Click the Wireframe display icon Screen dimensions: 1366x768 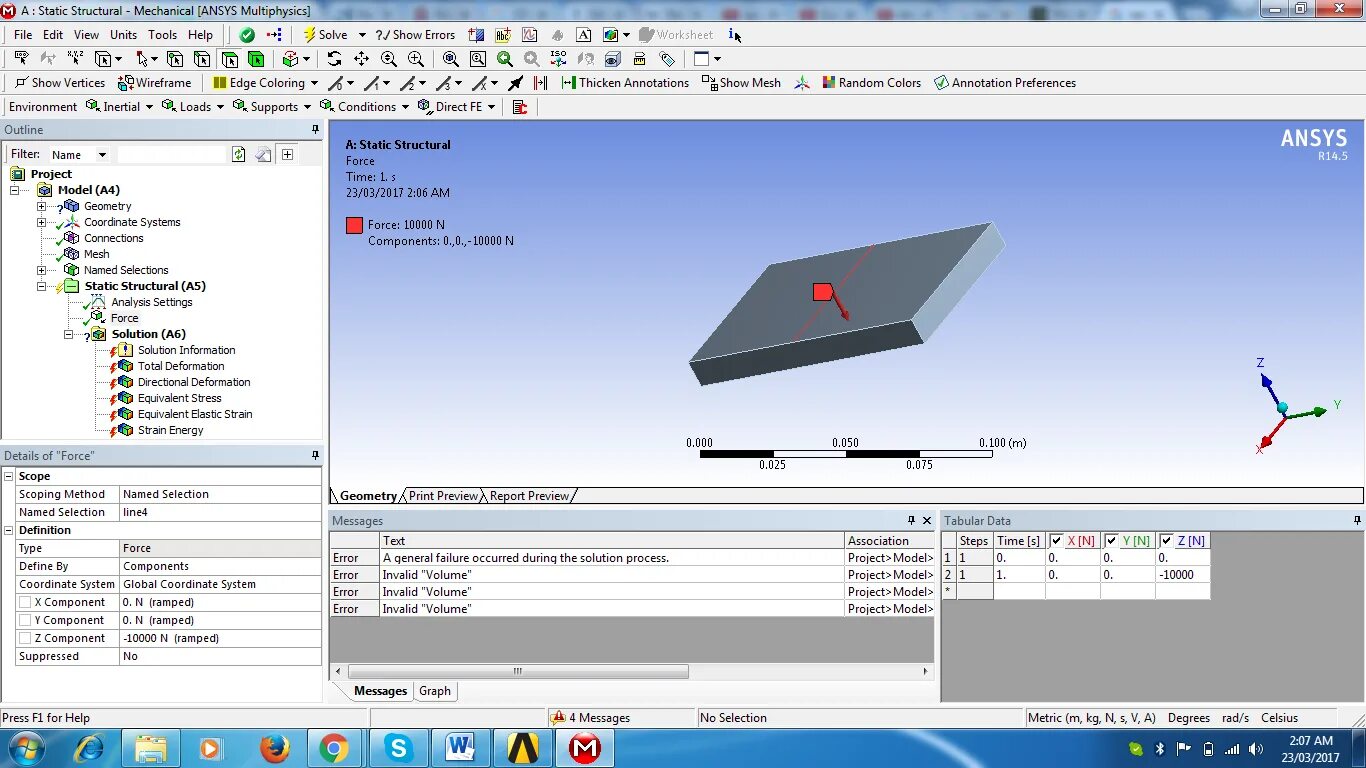[125, 83]
